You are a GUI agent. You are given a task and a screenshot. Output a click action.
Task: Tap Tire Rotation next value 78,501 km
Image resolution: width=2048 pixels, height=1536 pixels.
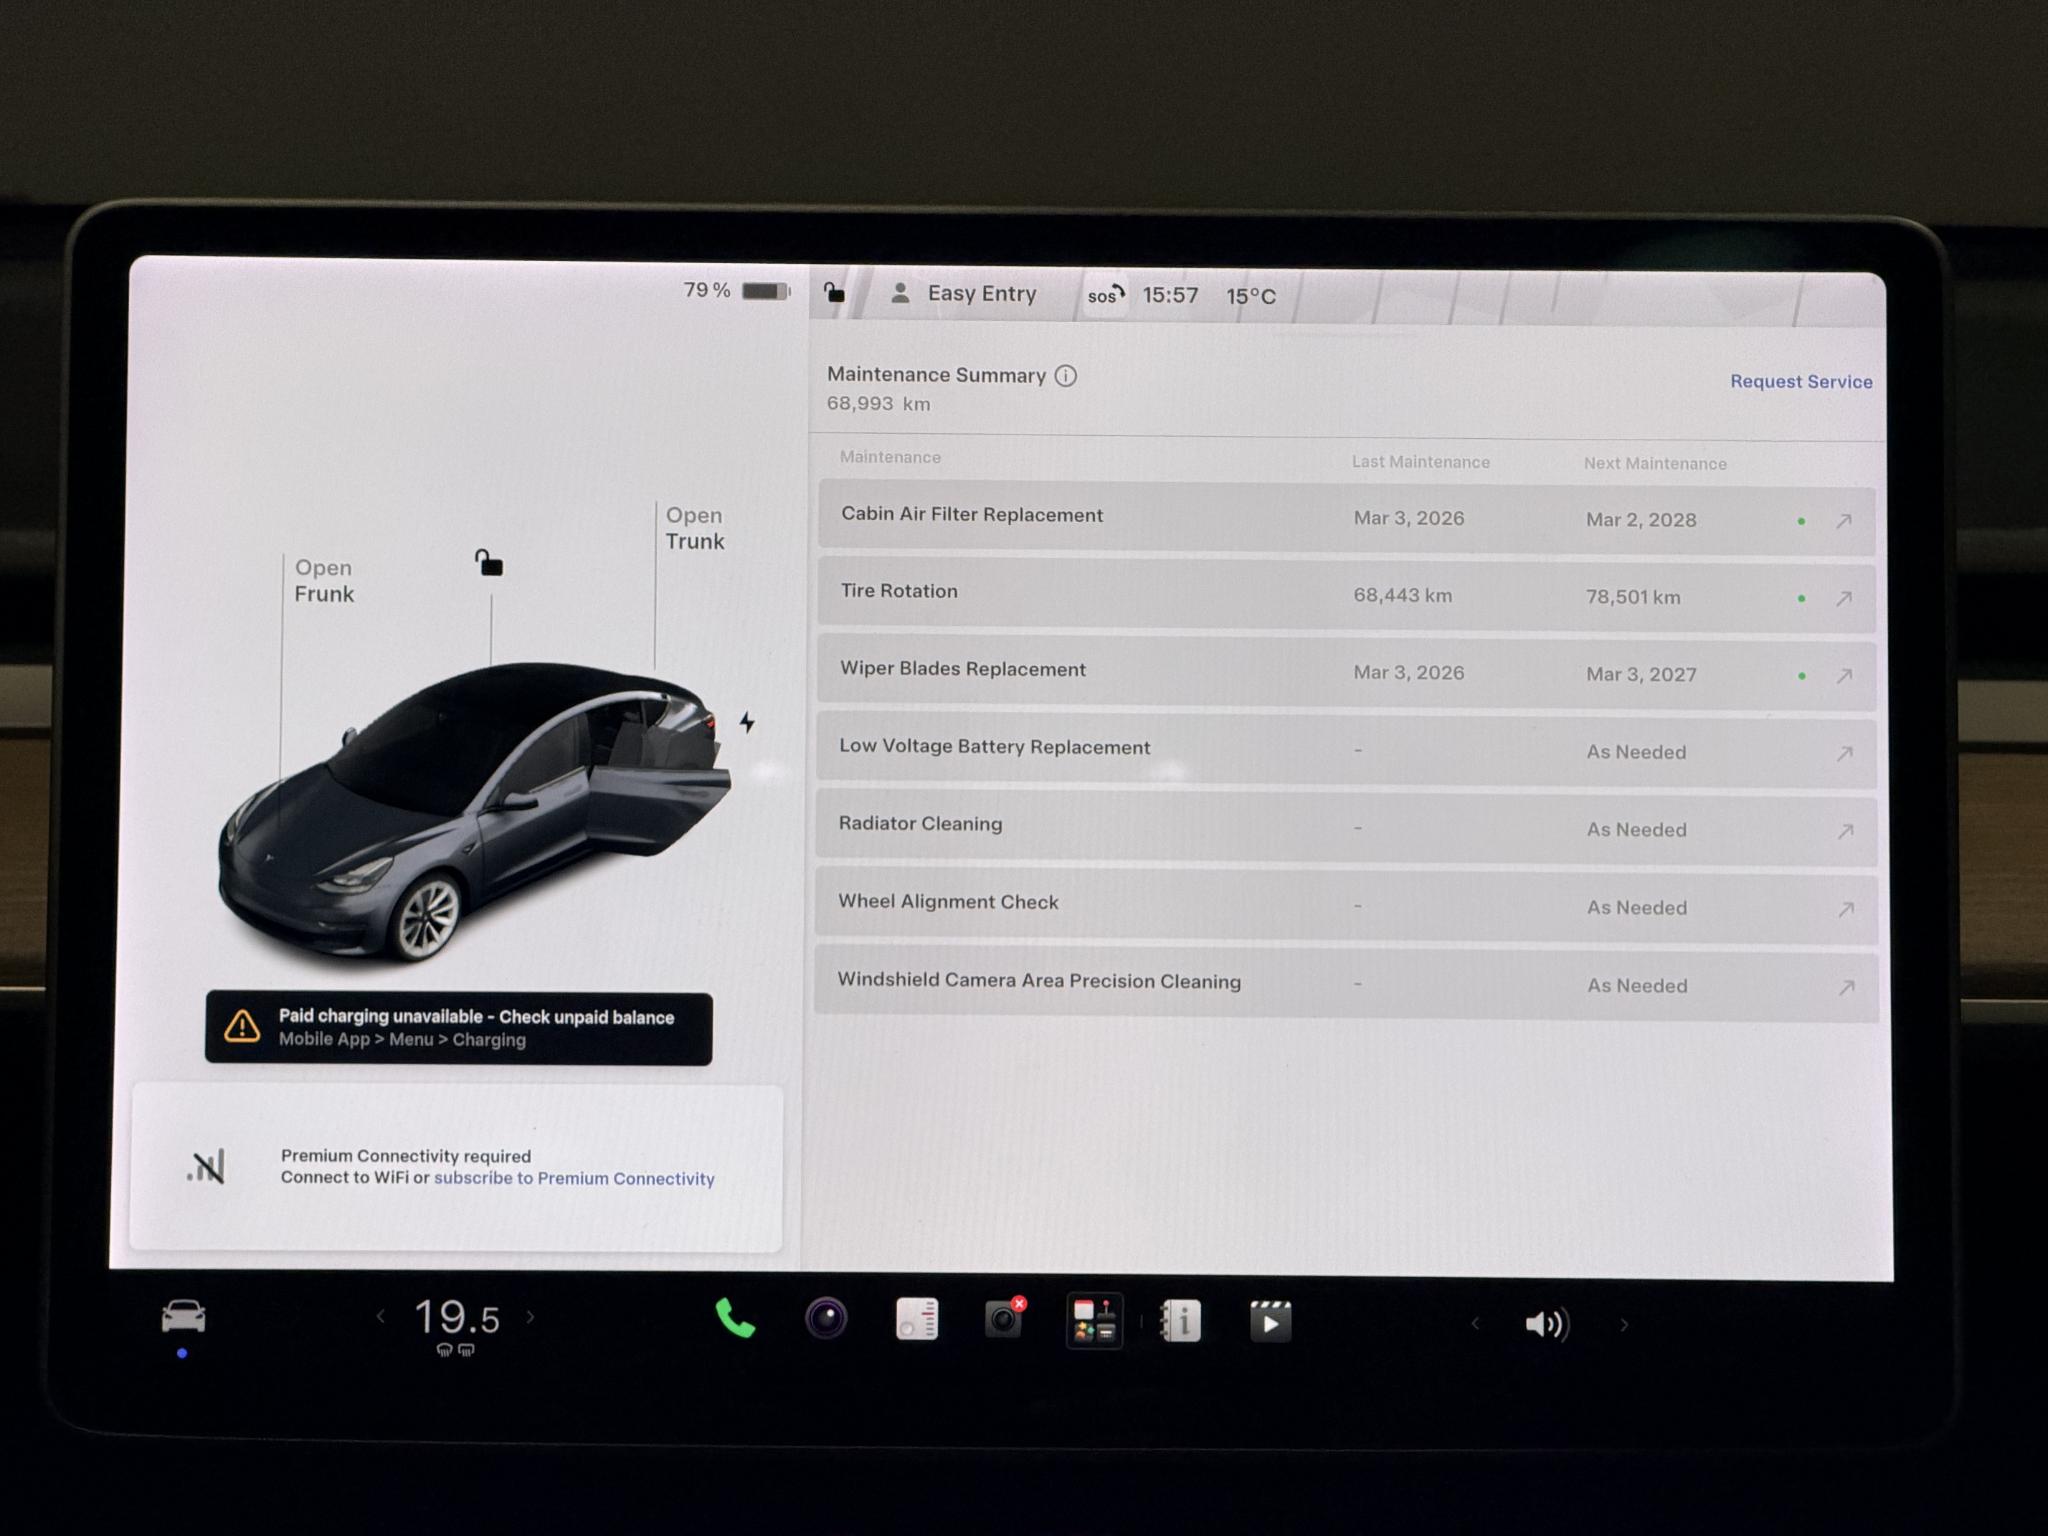(x=1633, y=597)
